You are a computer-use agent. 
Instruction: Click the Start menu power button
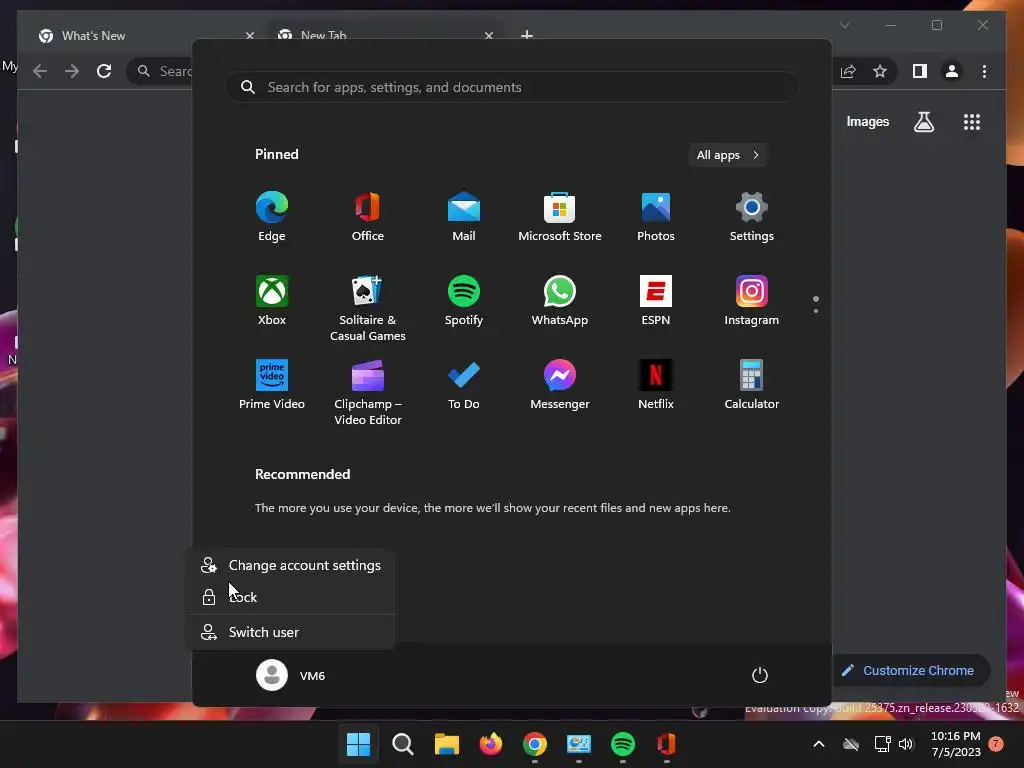pyautogui.click(x=760, y=675)
